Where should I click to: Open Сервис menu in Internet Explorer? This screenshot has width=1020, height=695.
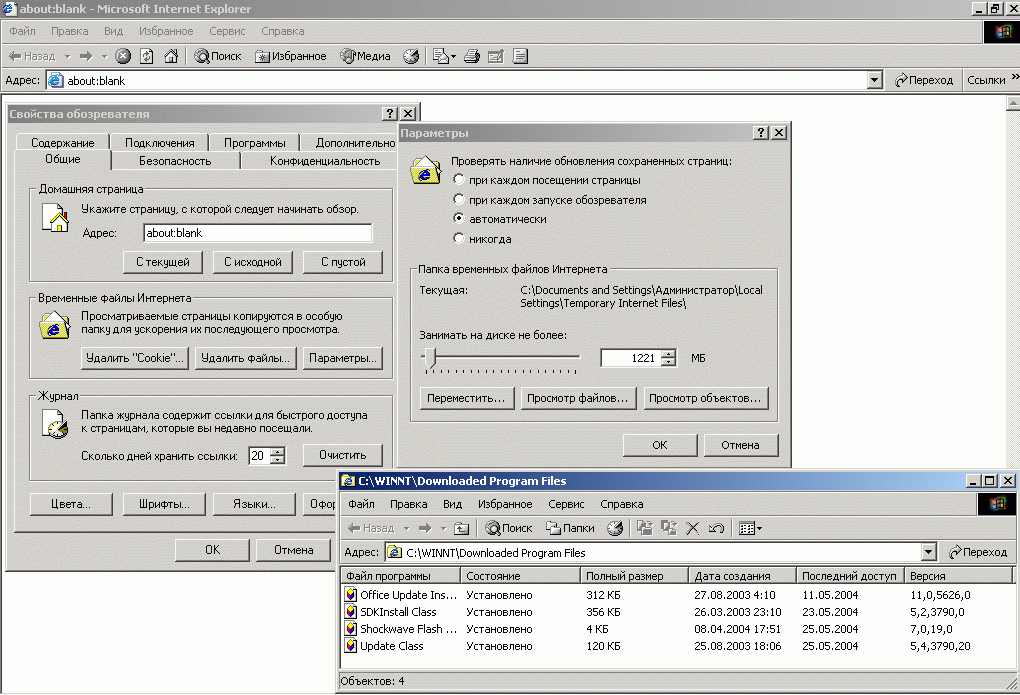click(x=227, y=31)
